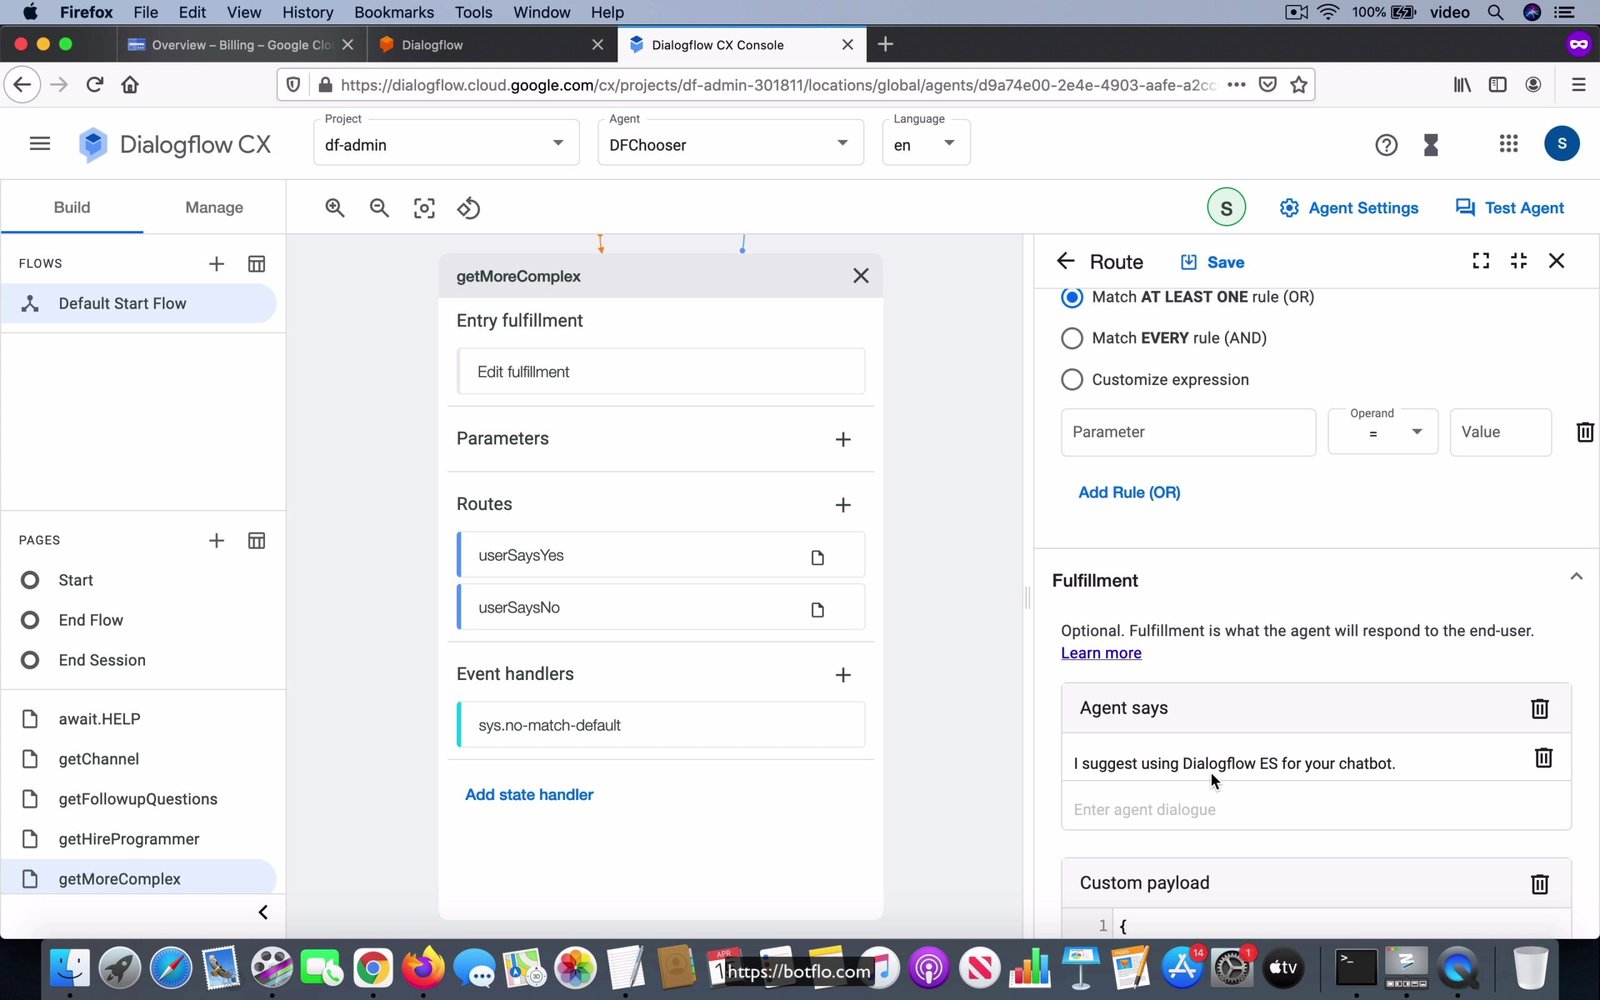
Task: Switch to the Overview – Billing browser tab
Action: click(239, 45)
